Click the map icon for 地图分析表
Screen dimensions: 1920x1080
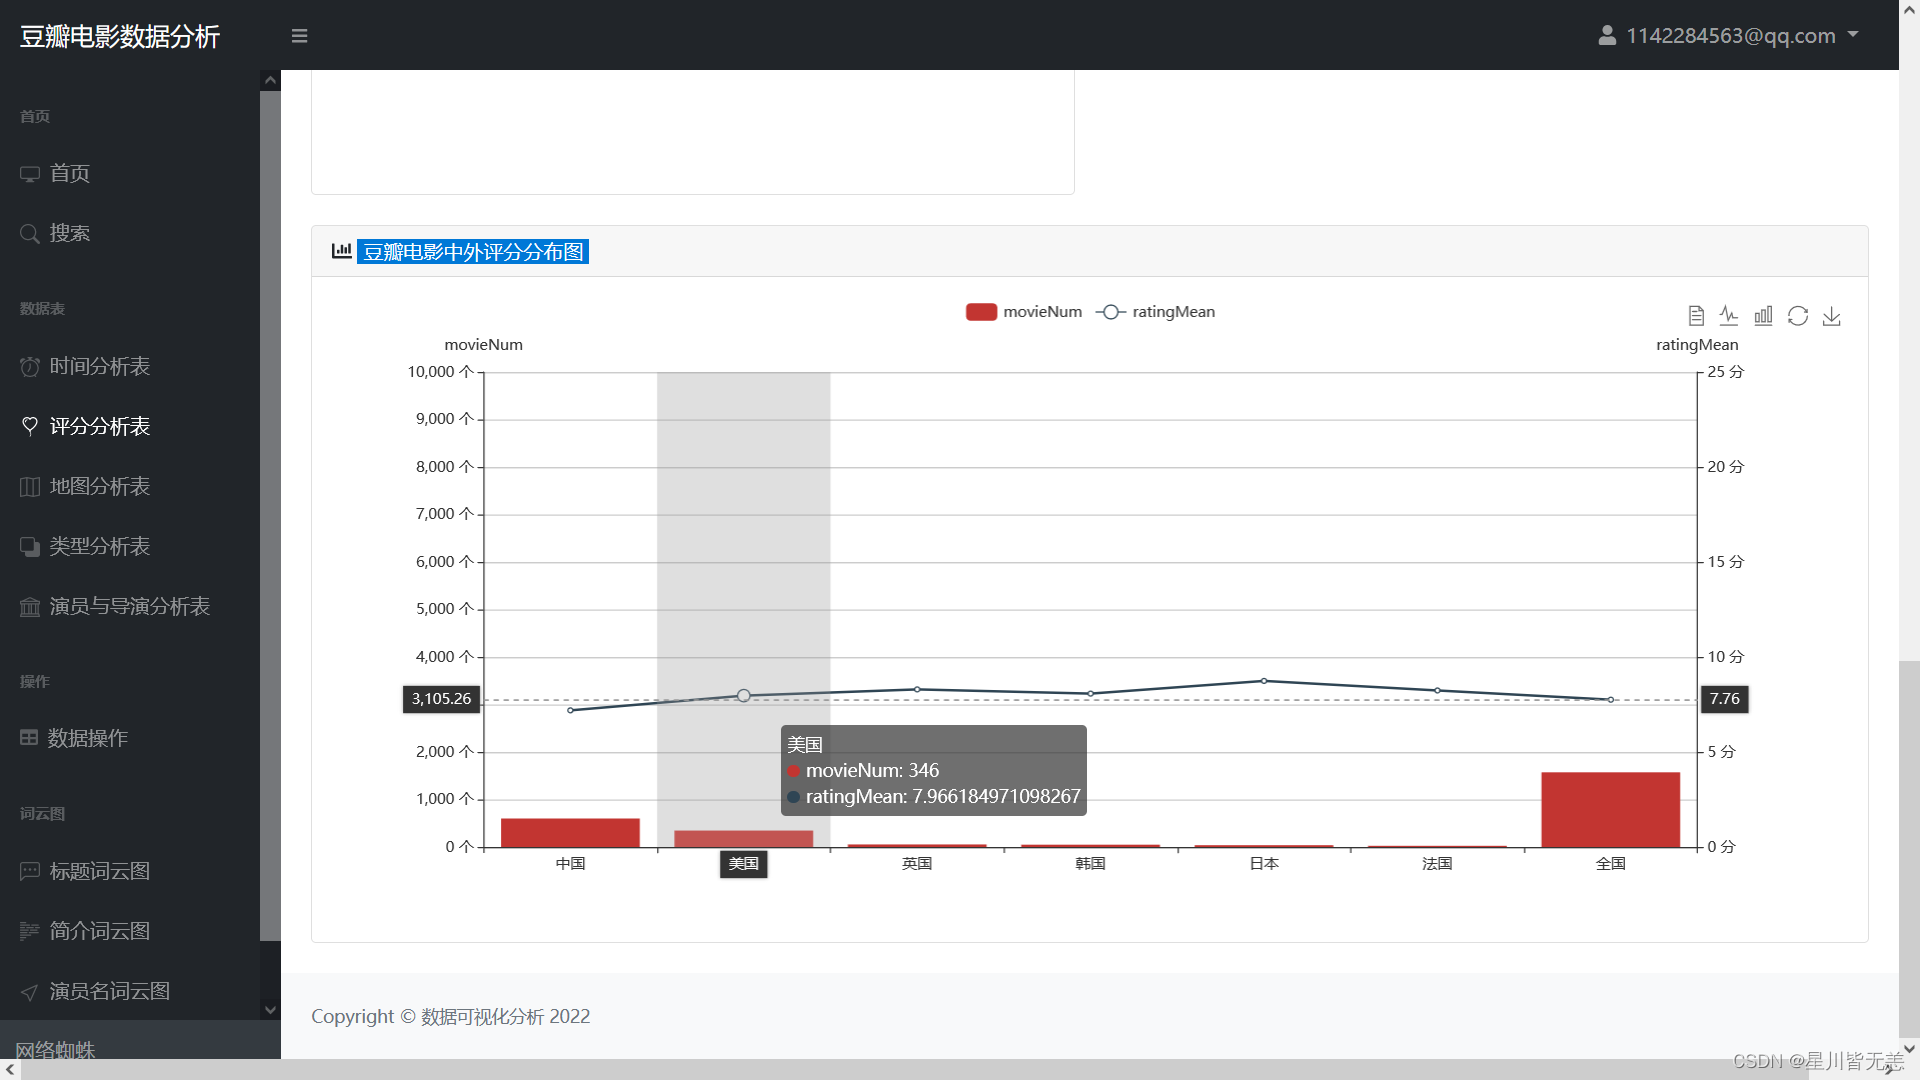click(x=30, y=487)
